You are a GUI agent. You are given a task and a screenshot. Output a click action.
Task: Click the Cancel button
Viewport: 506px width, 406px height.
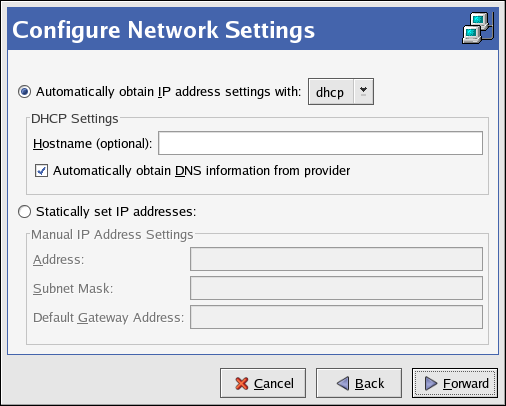tap(263, 383)
